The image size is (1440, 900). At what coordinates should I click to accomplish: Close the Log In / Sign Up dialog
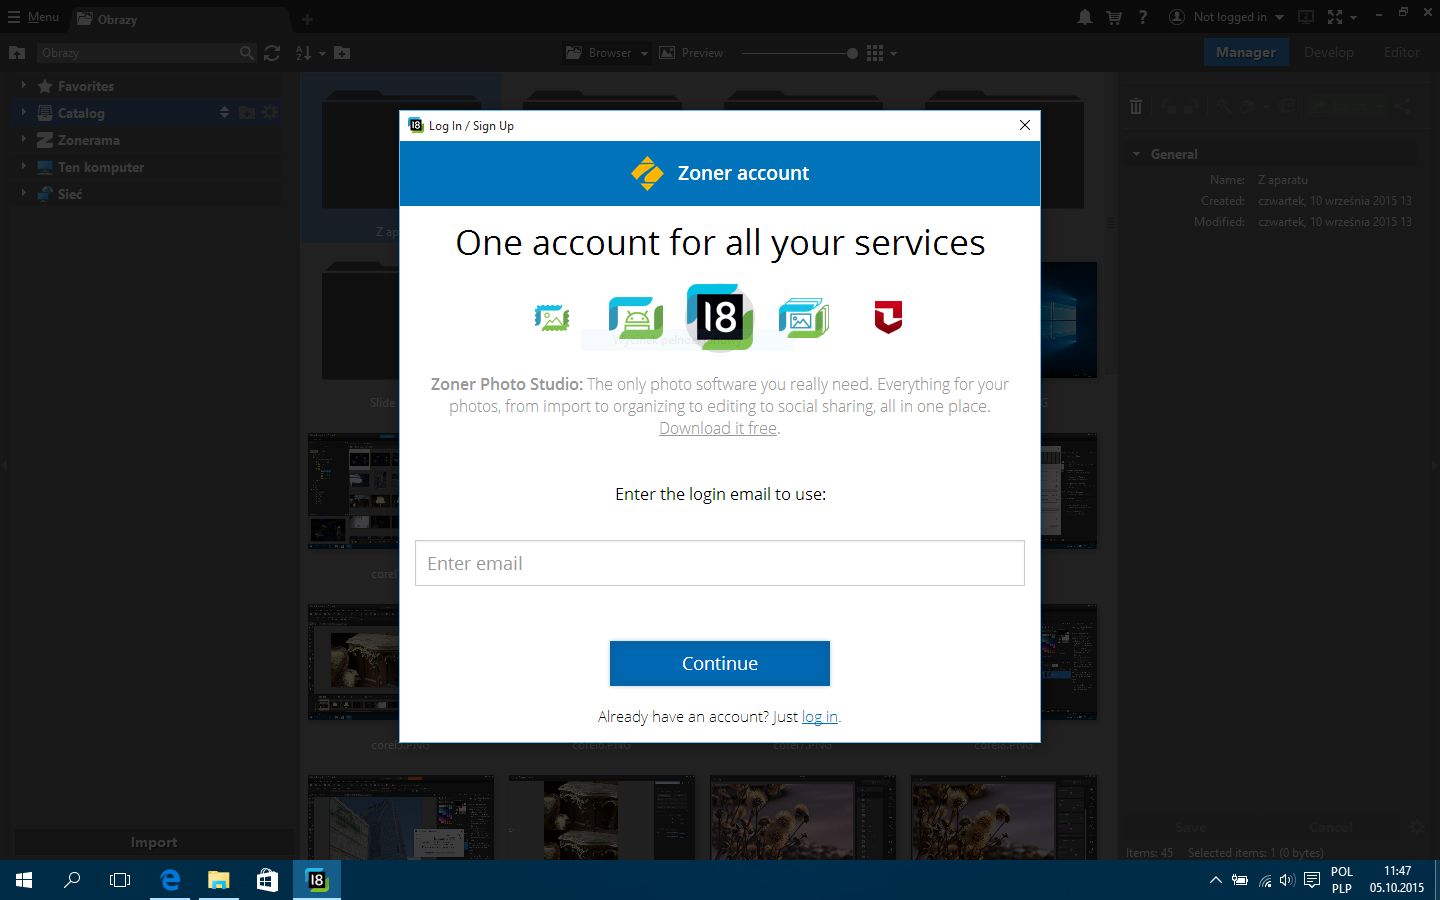1024,125
